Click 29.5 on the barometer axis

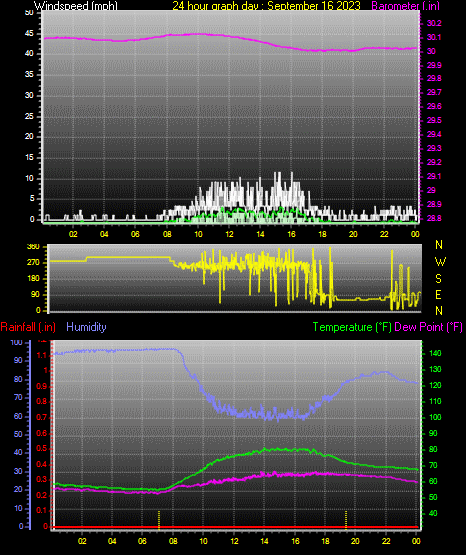(x=434, y=121)
